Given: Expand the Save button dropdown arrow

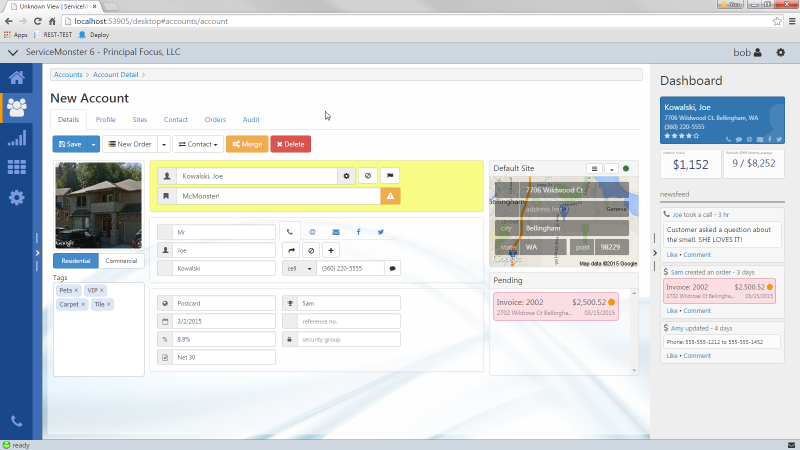Looking at the screenshot, I should 93,144.
